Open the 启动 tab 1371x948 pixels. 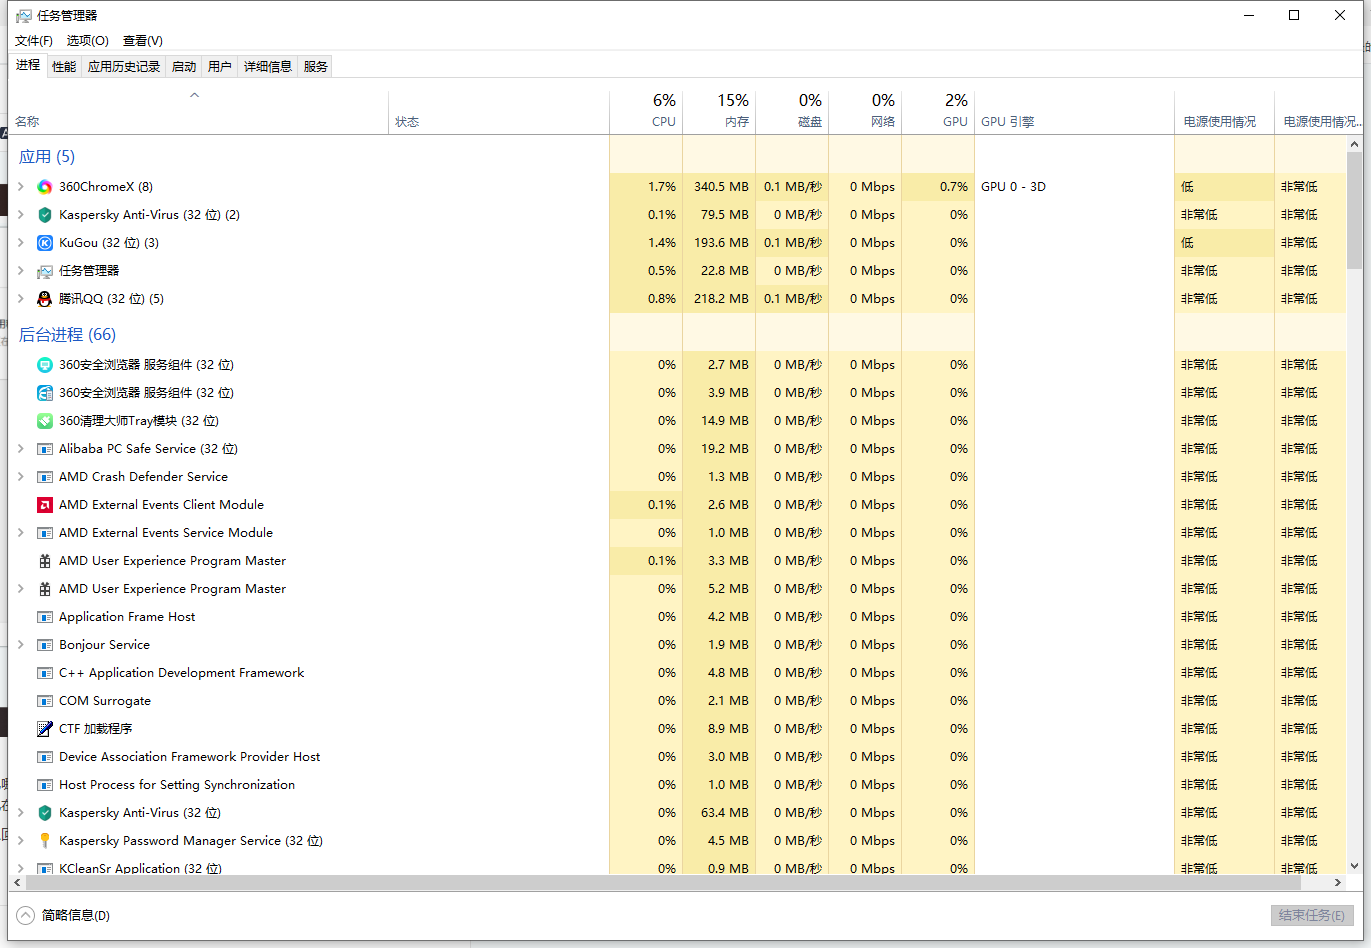pos(184,66)
